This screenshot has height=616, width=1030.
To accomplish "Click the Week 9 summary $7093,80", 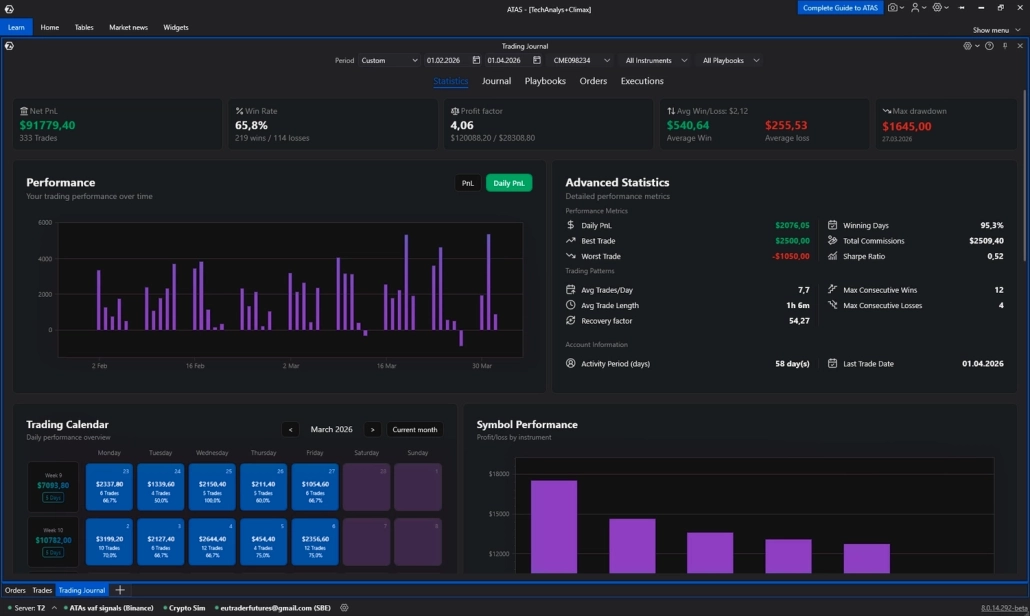I will click(53, 485).
